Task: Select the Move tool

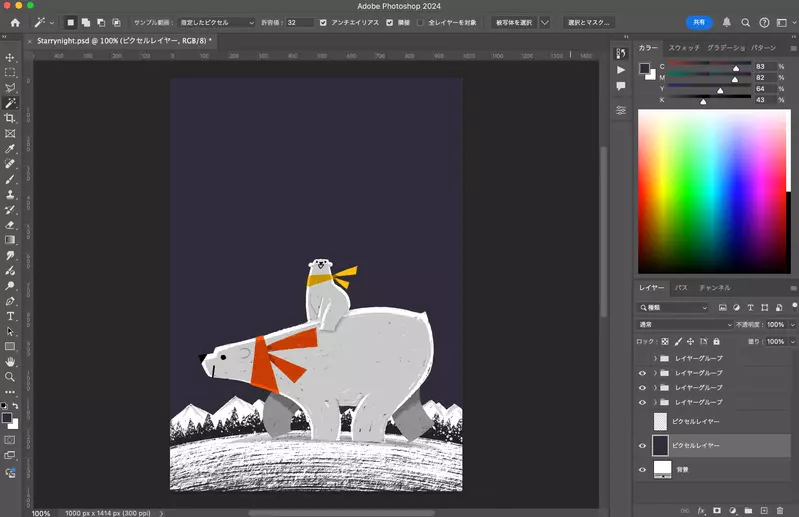Action: [x=10, y=58]
